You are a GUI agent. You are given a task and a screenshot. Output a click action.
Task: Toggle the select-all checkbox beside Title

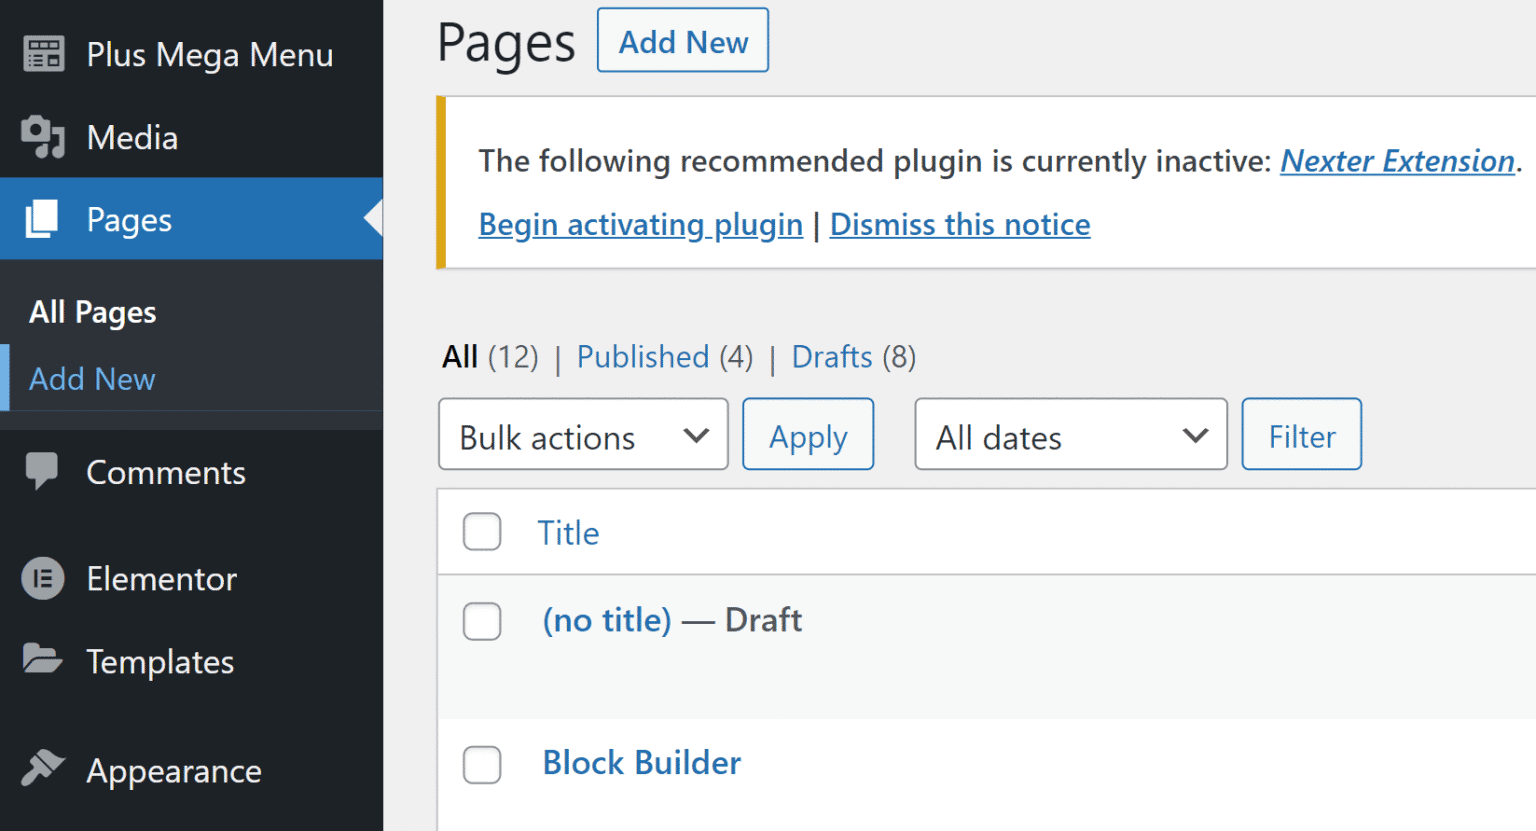tap(482, 532)
